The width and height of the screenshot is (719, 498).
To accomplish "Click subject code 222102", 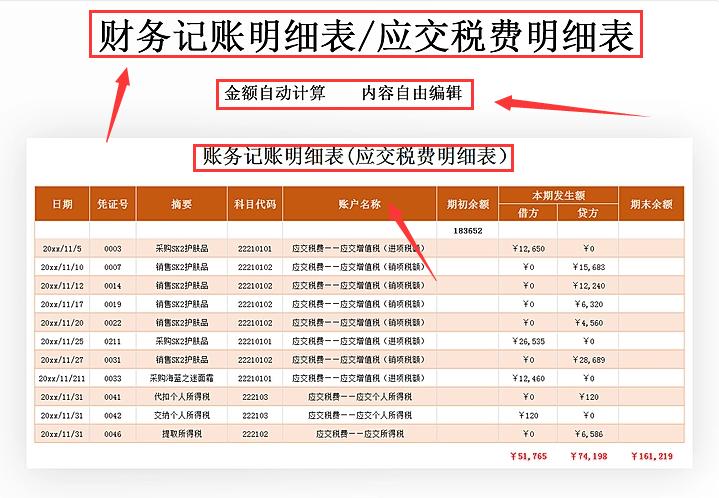I will (255, 434).
